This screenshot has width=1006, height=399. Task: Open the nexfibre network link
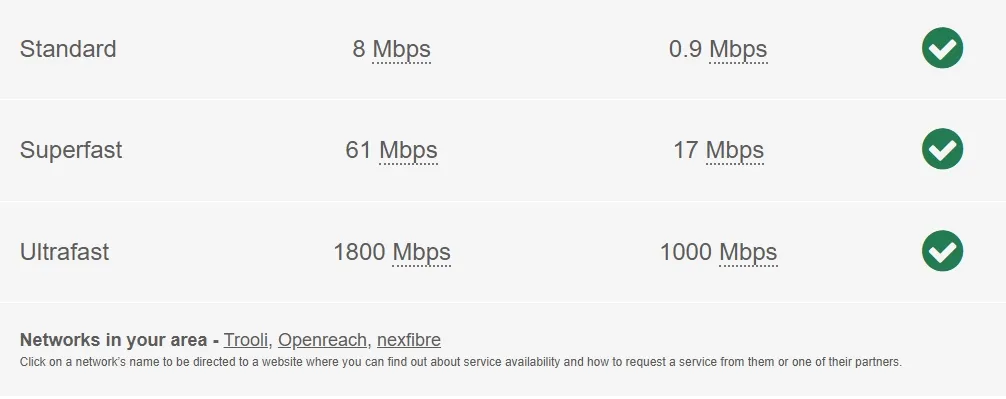[x=409, y=340]
